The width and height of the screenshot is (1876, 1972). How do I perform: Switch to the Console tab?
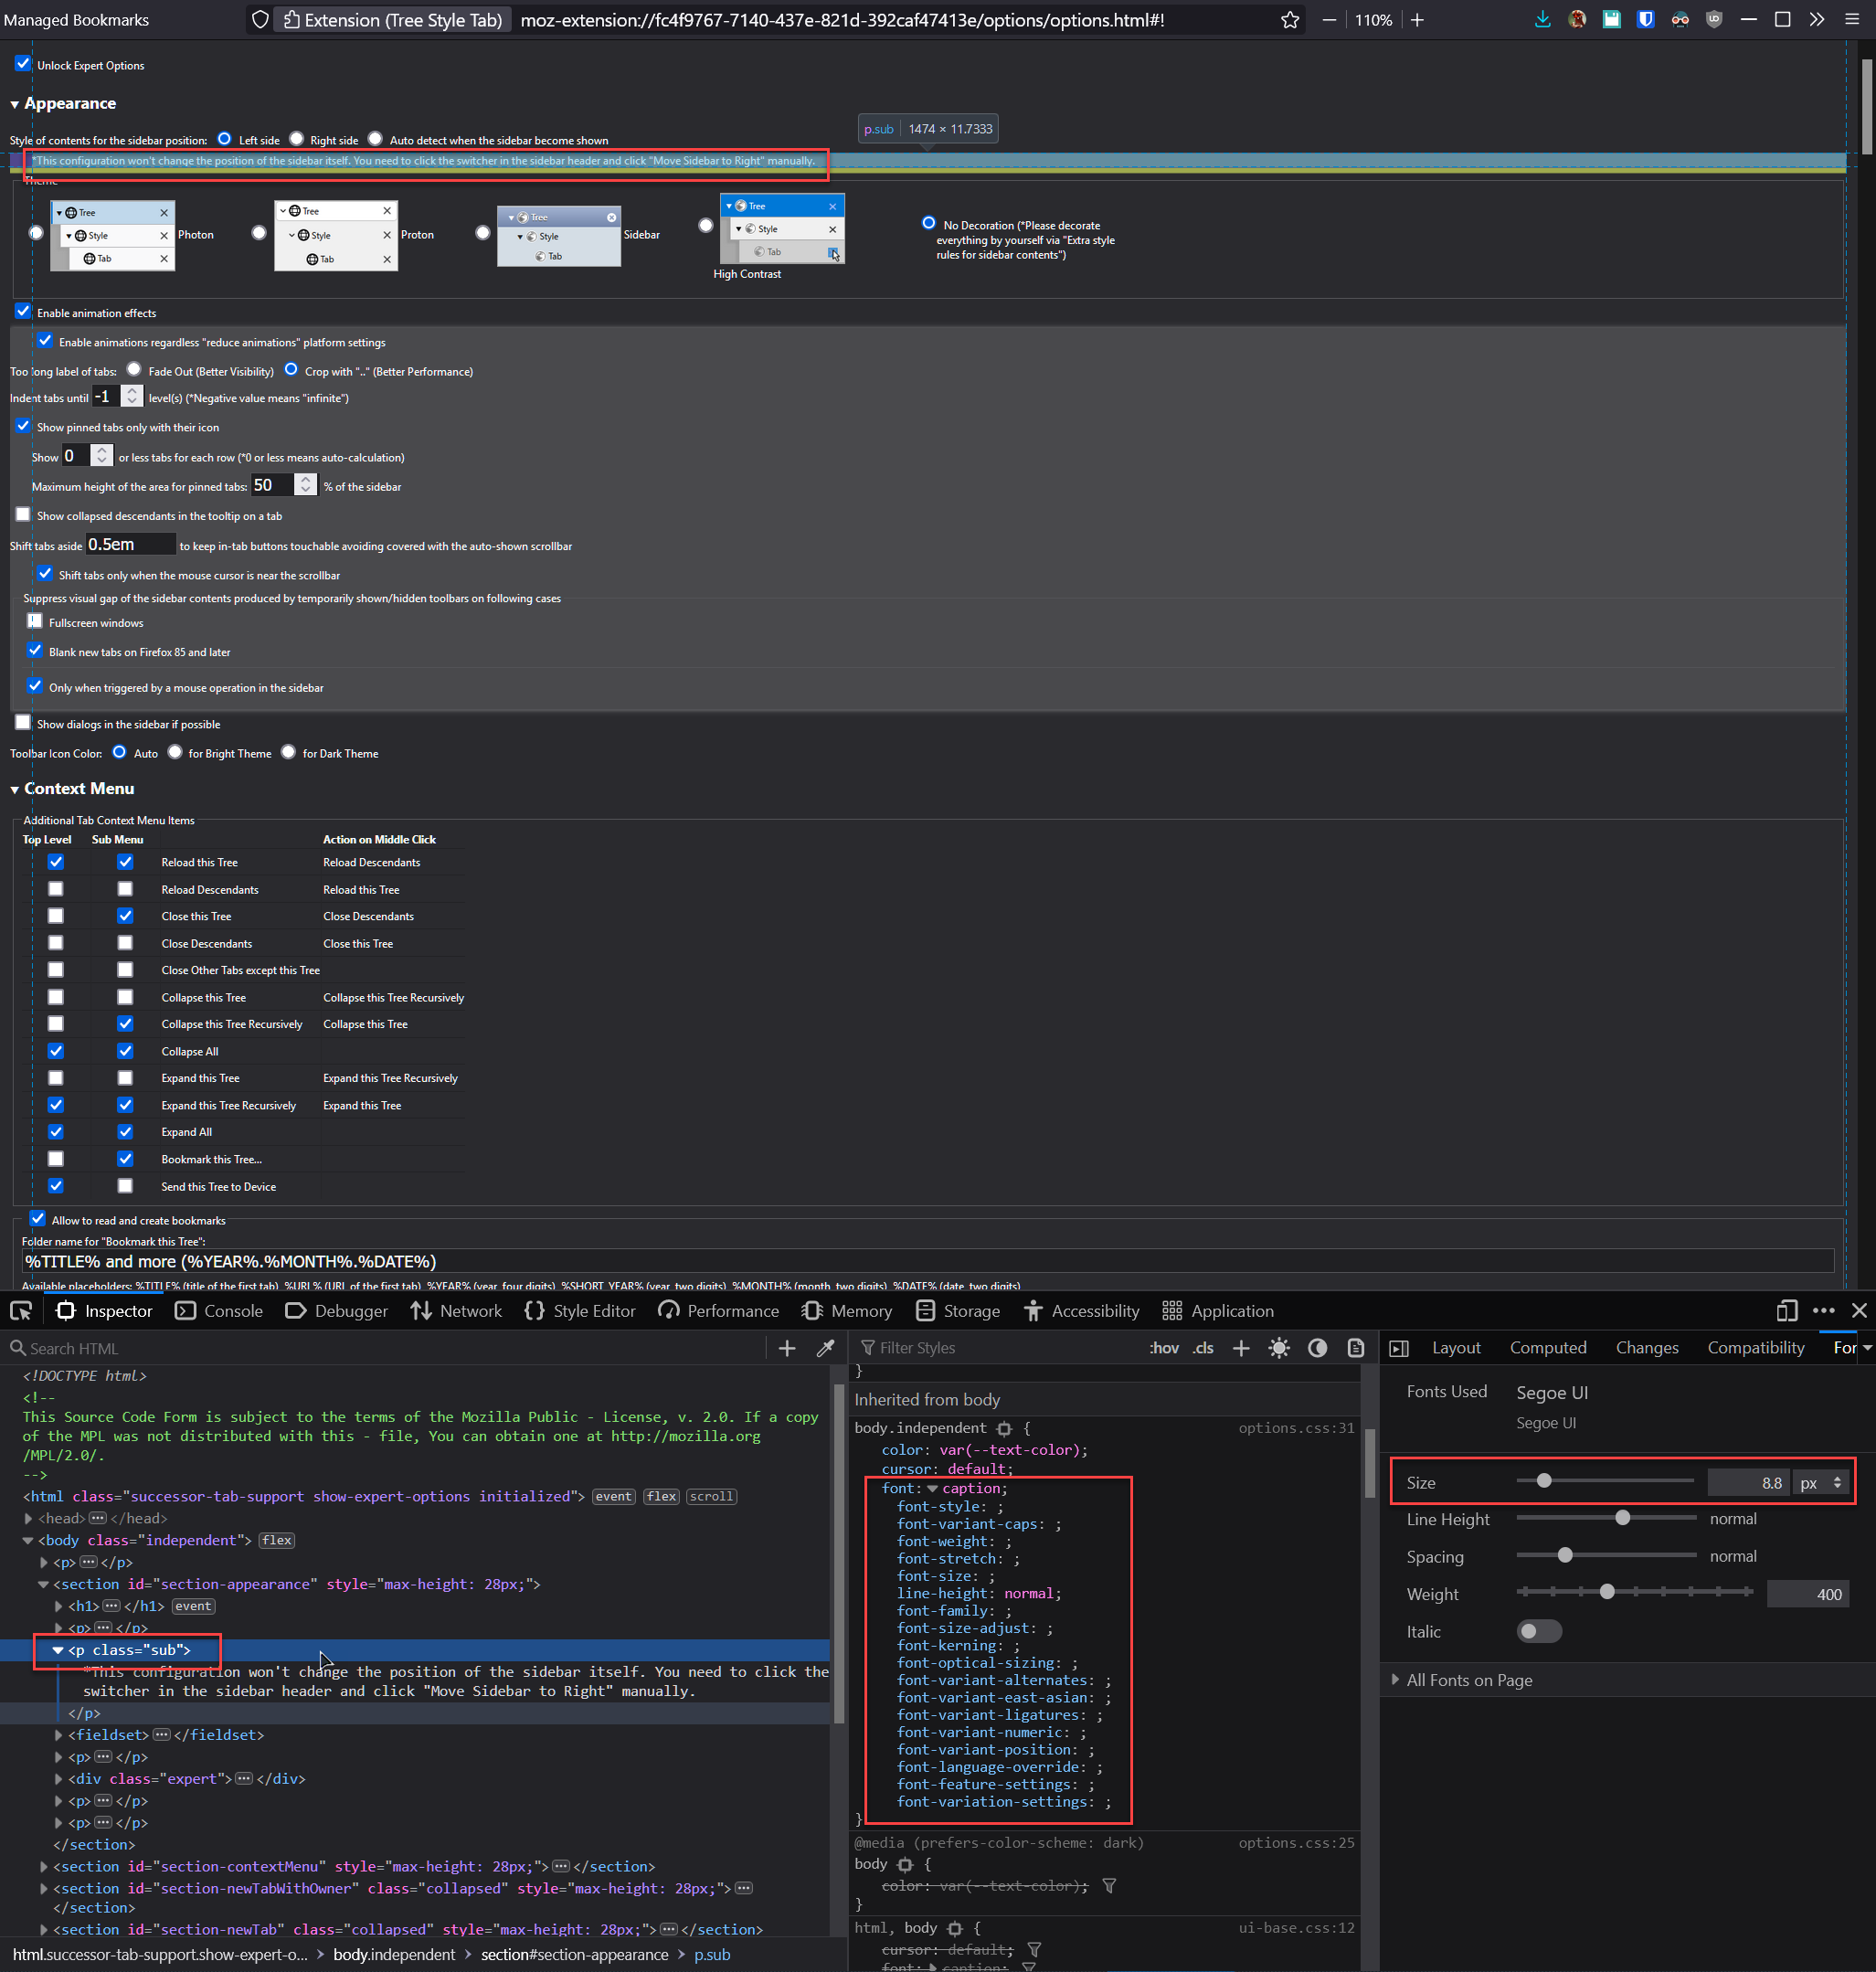coord(219,1311)
